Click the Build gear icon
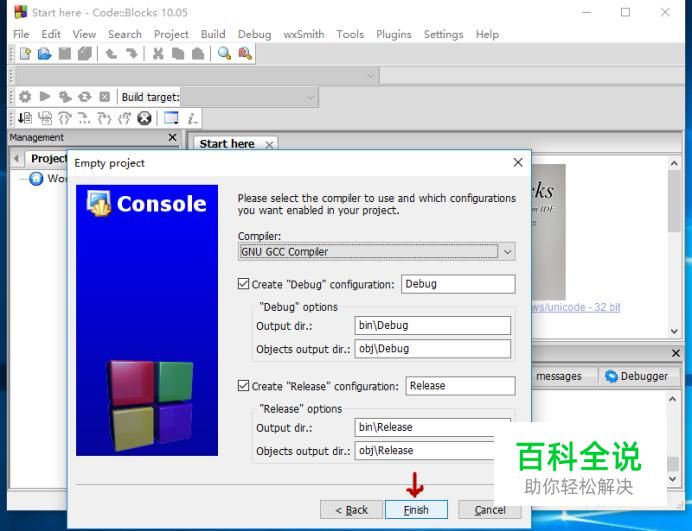Viewport: 692px width, 531px height. pyautogui.click(x=25, y=97)
